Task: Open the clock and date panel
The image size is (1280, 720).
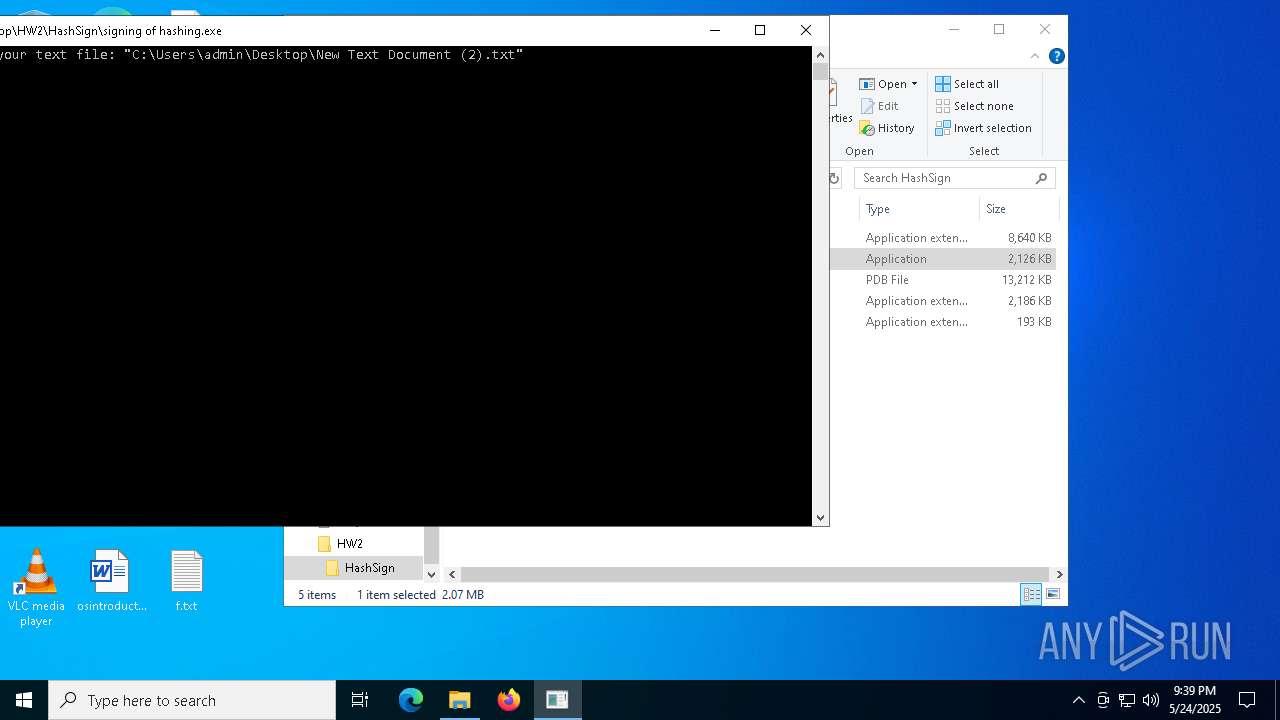Action: click(x=1195, y=700)
